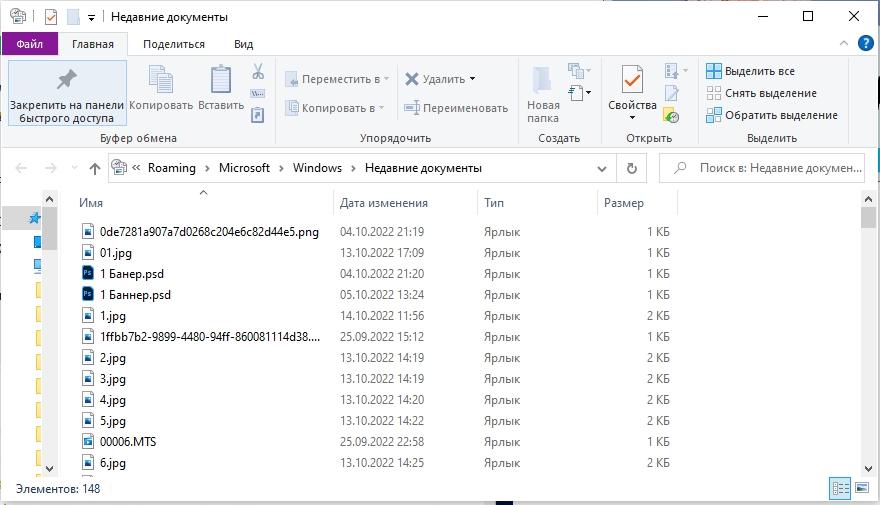
Task: Open the new item icon dropdown
Action: [579, 71]
